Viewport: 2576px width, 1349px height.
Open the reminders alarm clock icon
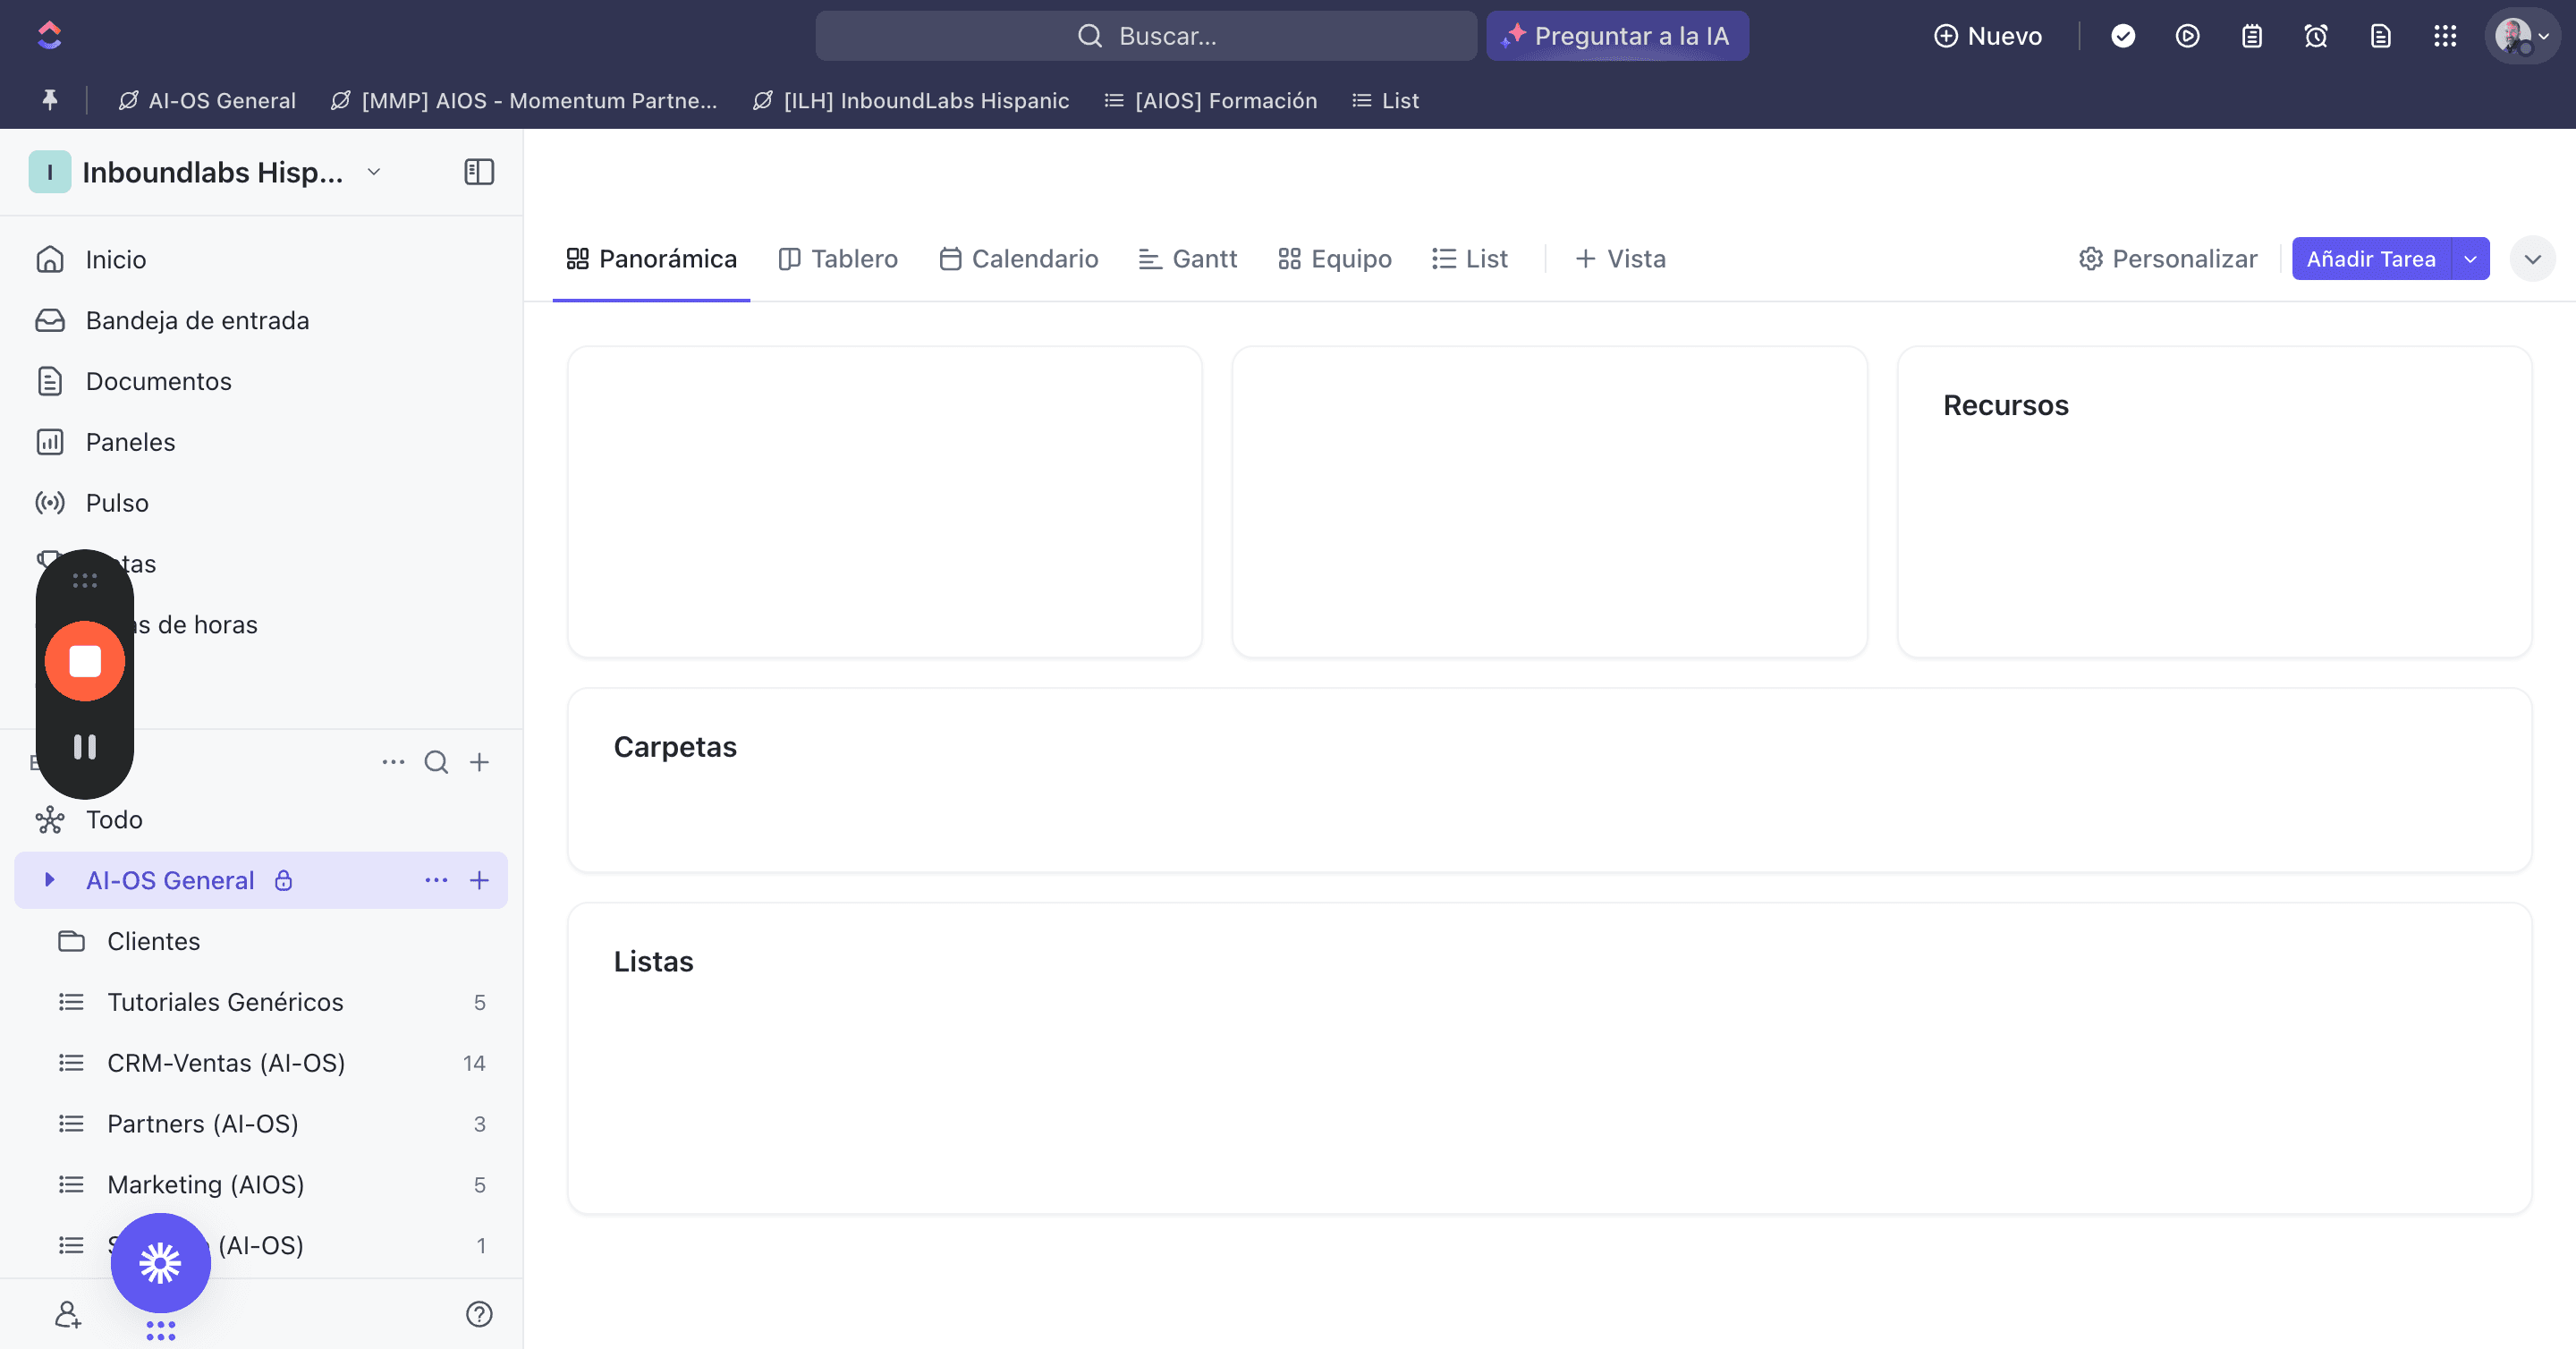click(2316, 36)
